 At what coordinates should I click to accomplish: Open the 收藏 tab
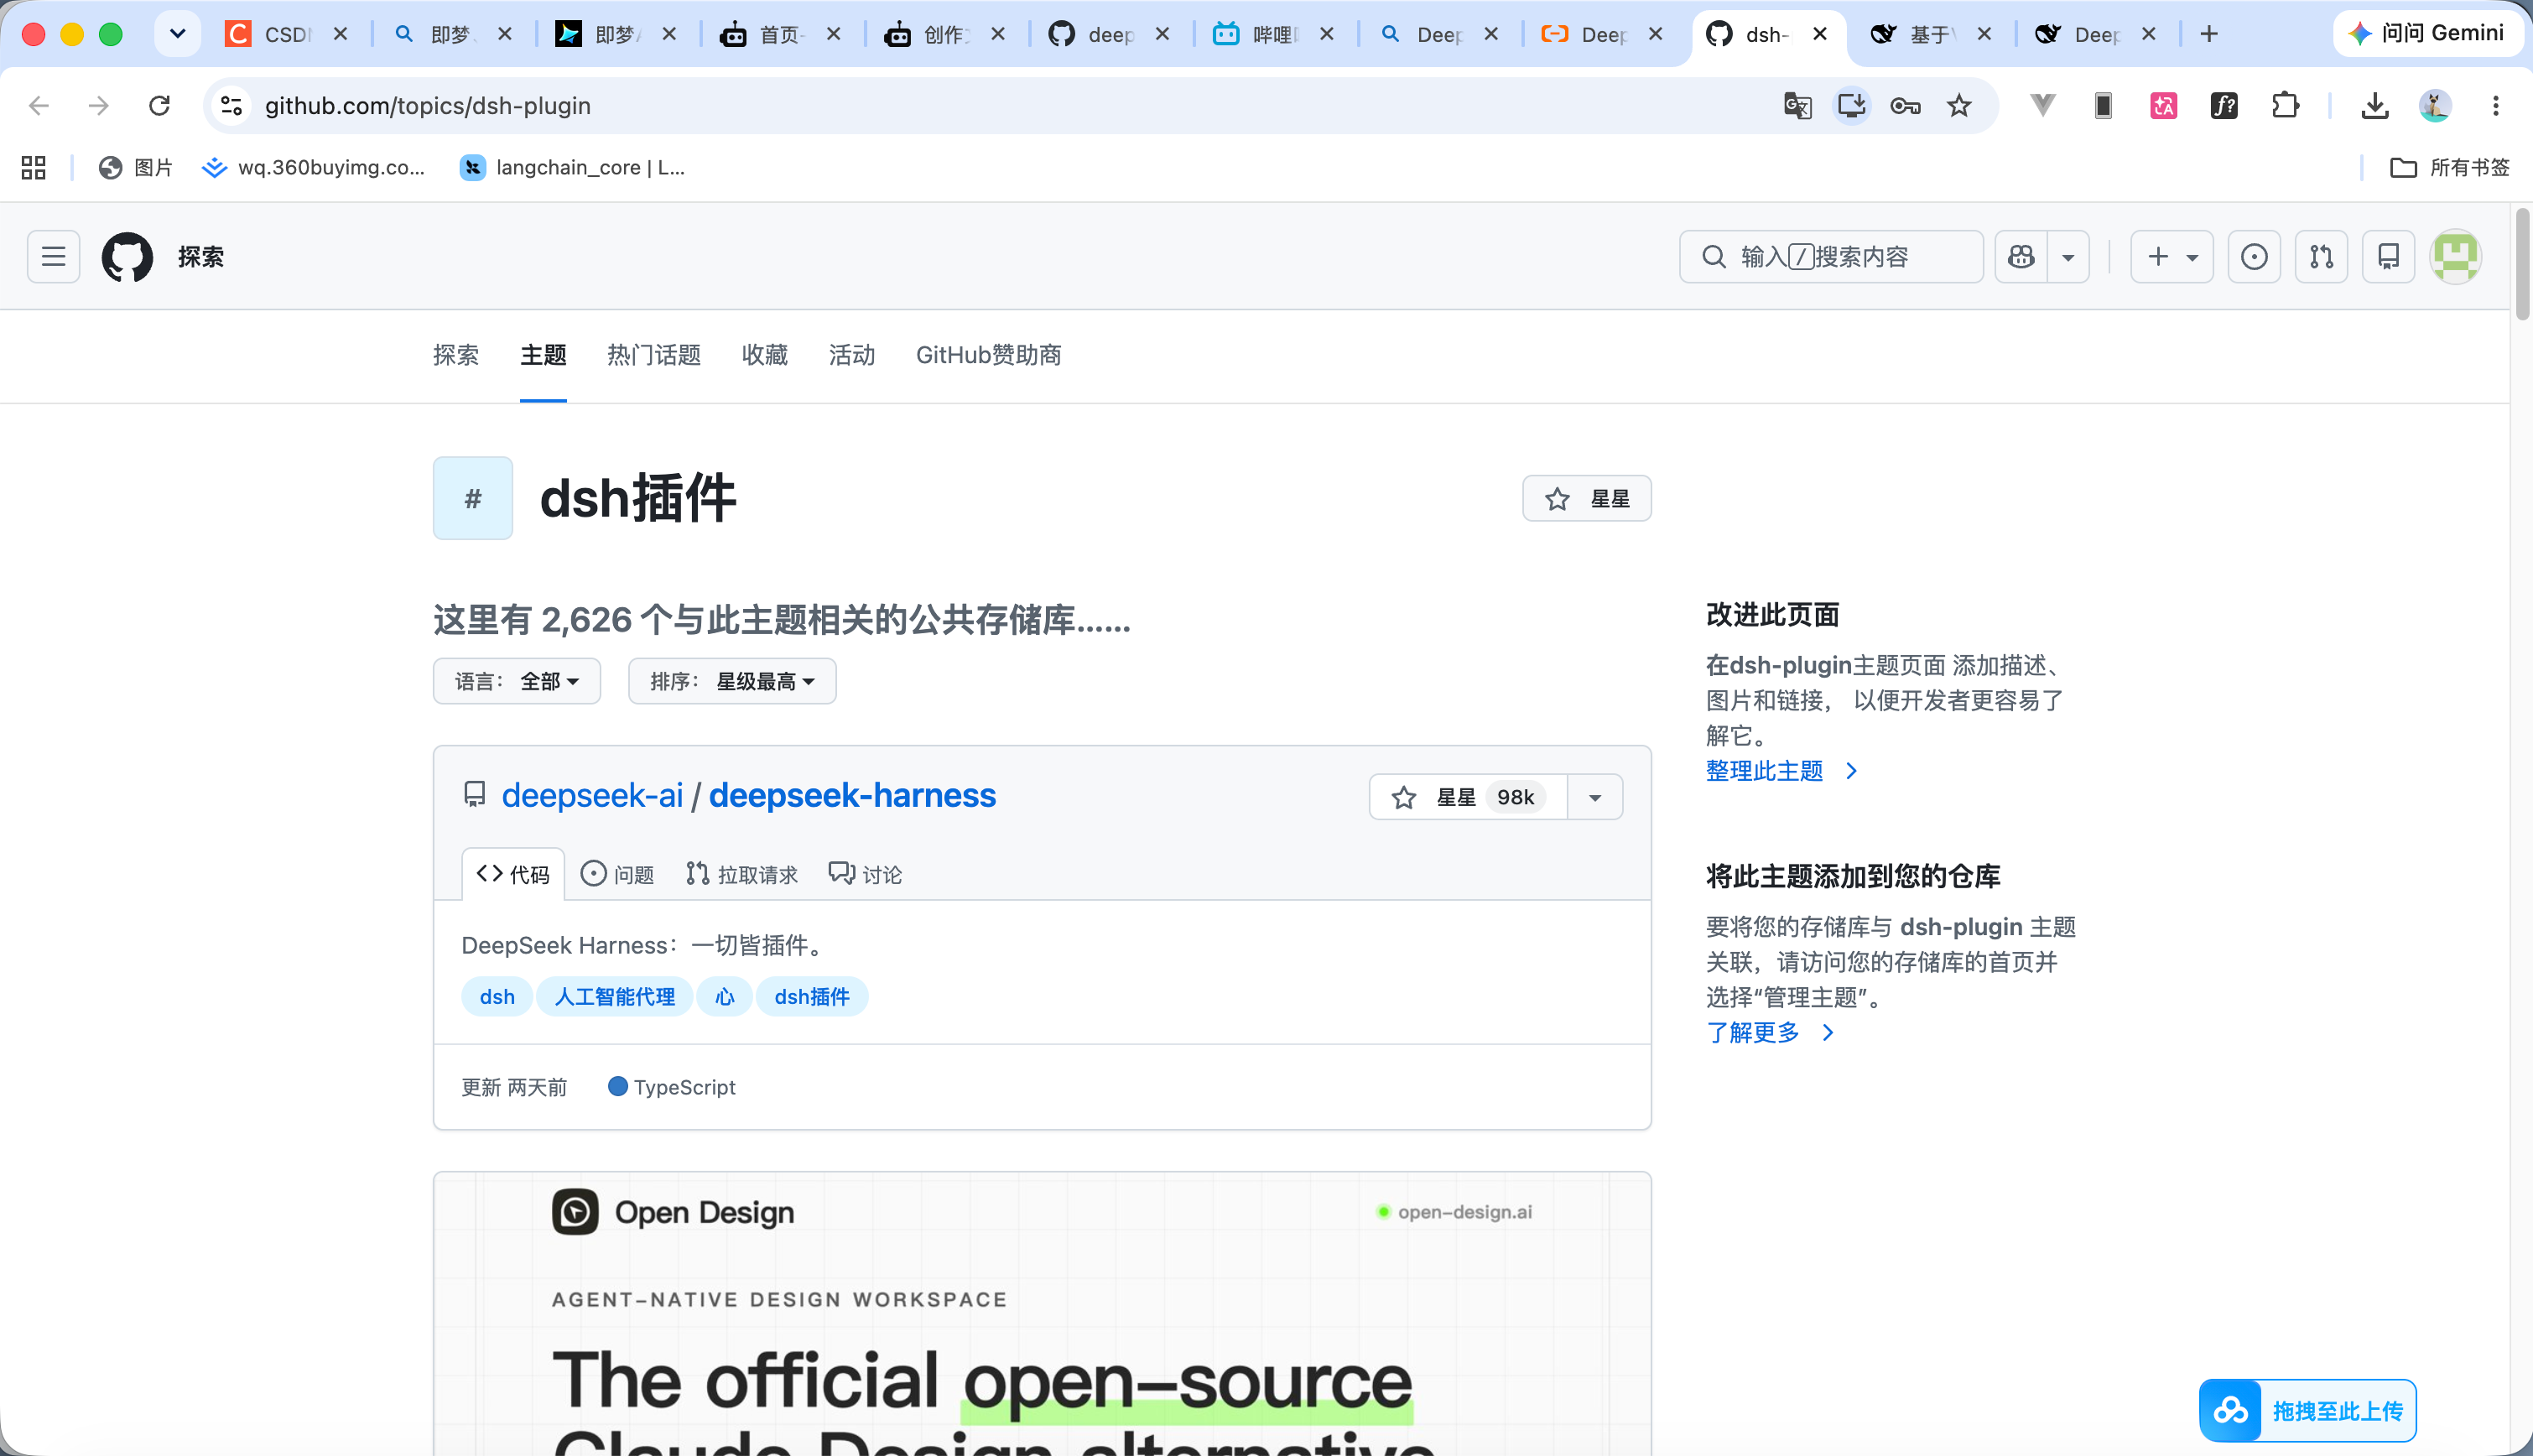[x=765, y=355]
